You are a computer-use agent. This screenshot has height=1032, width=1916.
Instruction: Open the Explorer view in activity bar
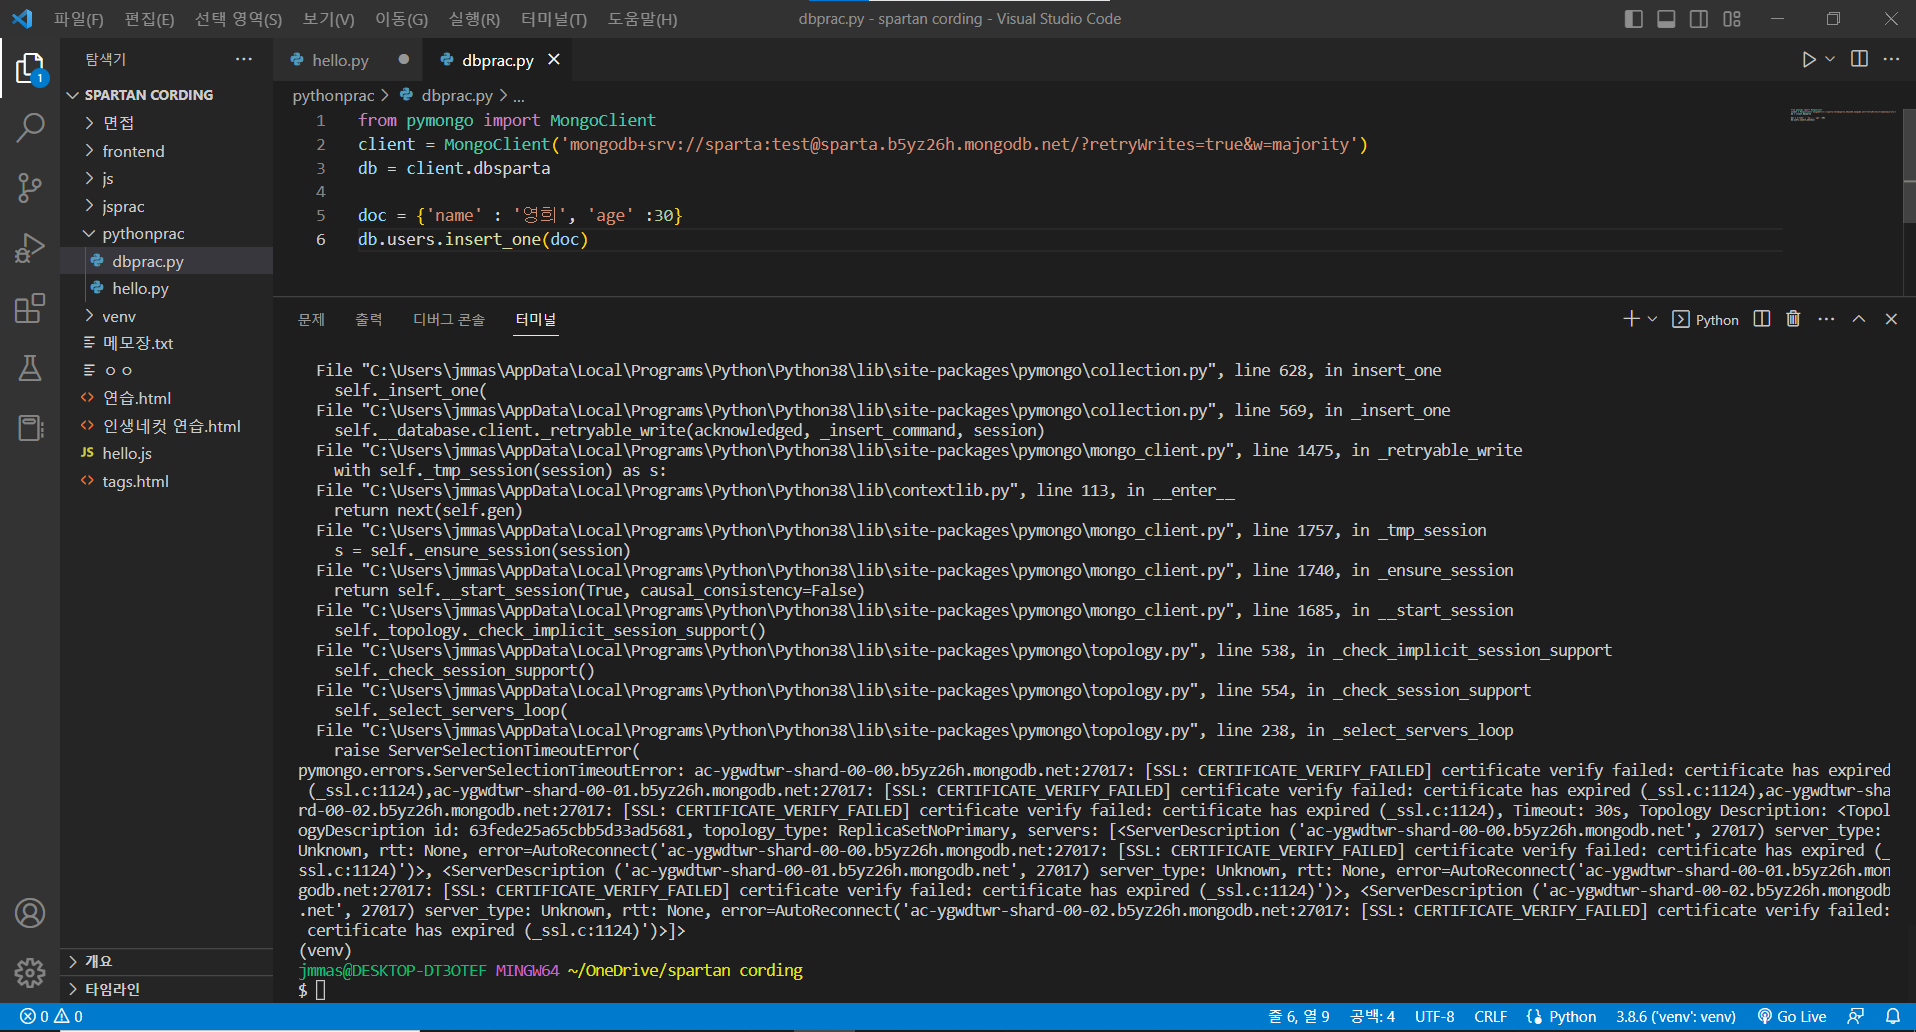click(x=30, y=69)
